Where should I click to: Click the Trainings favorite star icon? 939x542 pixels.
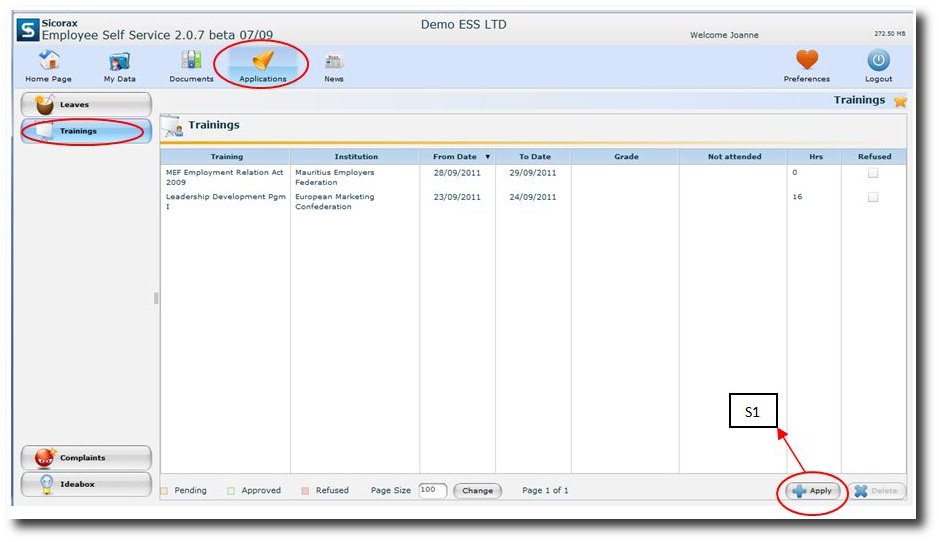(x=900, y=101)
